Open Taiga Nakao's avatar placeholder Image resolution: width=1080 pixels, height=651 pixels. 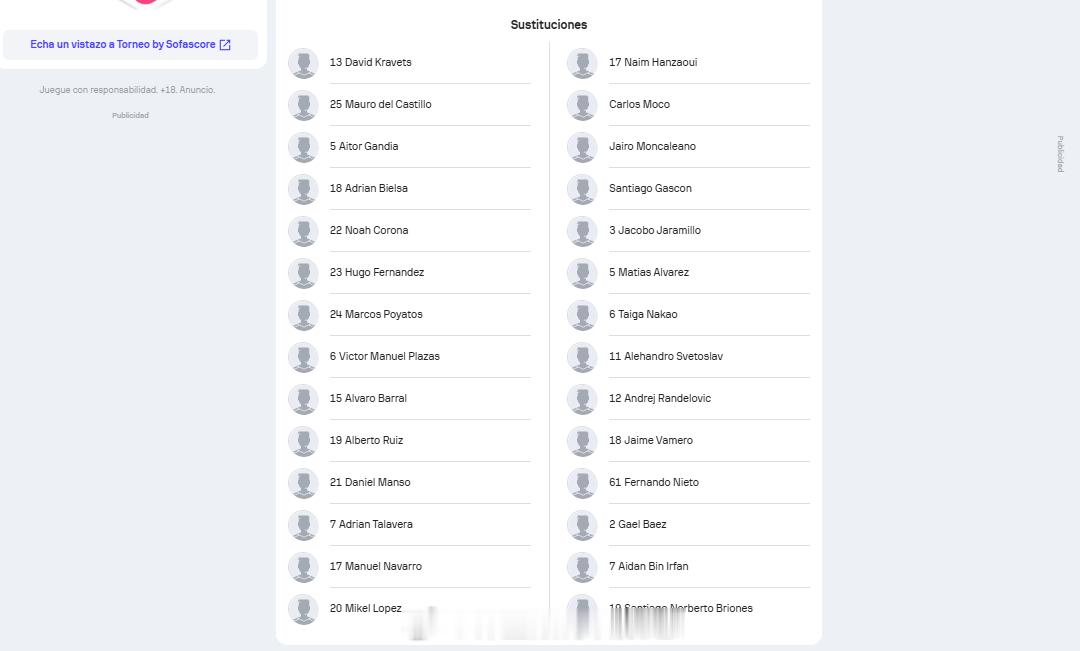click(x=582, y=315)
